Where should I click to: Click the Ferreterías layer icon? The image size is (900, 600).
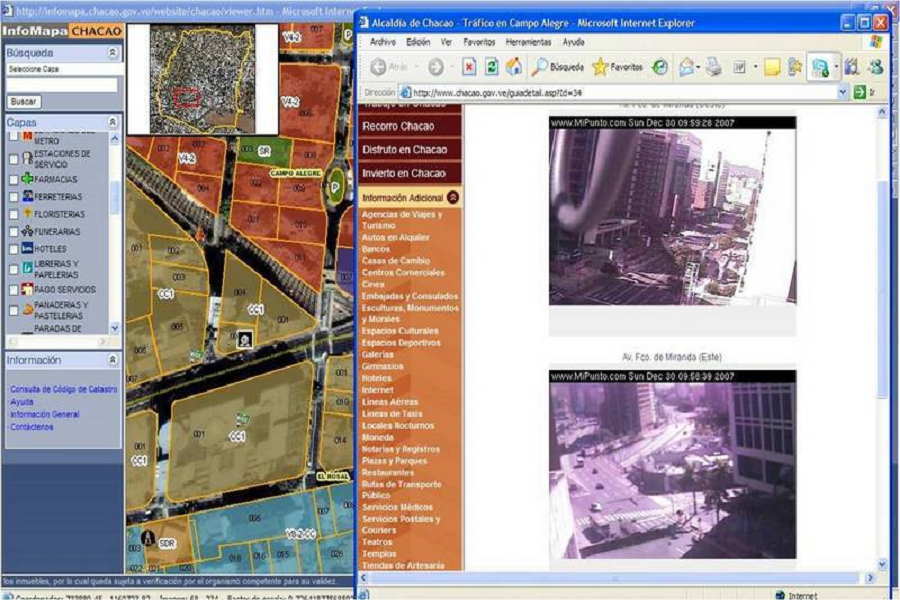(x=28, y=196)
